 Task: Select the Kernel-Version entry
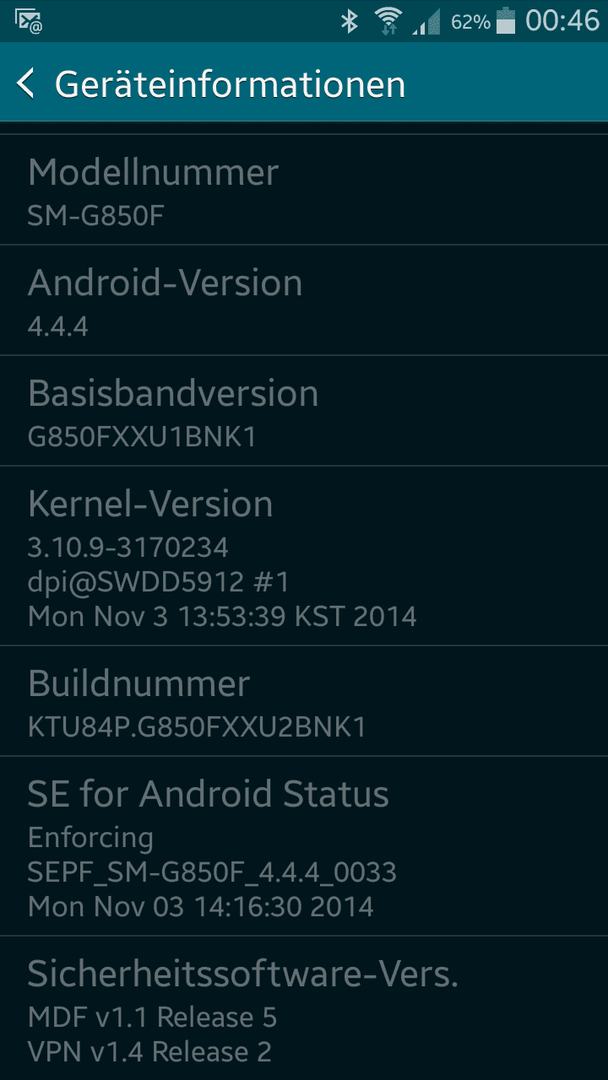pyautogui.click(x=304, y=556)
